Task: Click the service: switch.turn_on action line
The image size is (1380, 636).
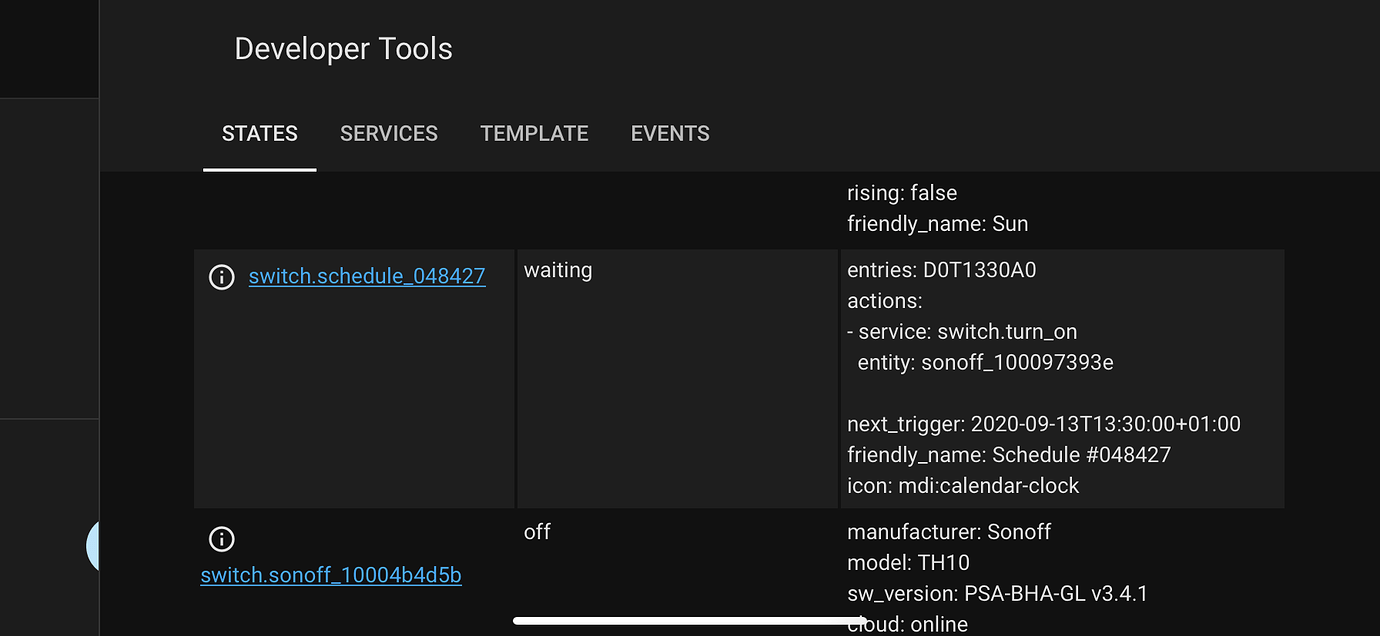Action: 962,331
